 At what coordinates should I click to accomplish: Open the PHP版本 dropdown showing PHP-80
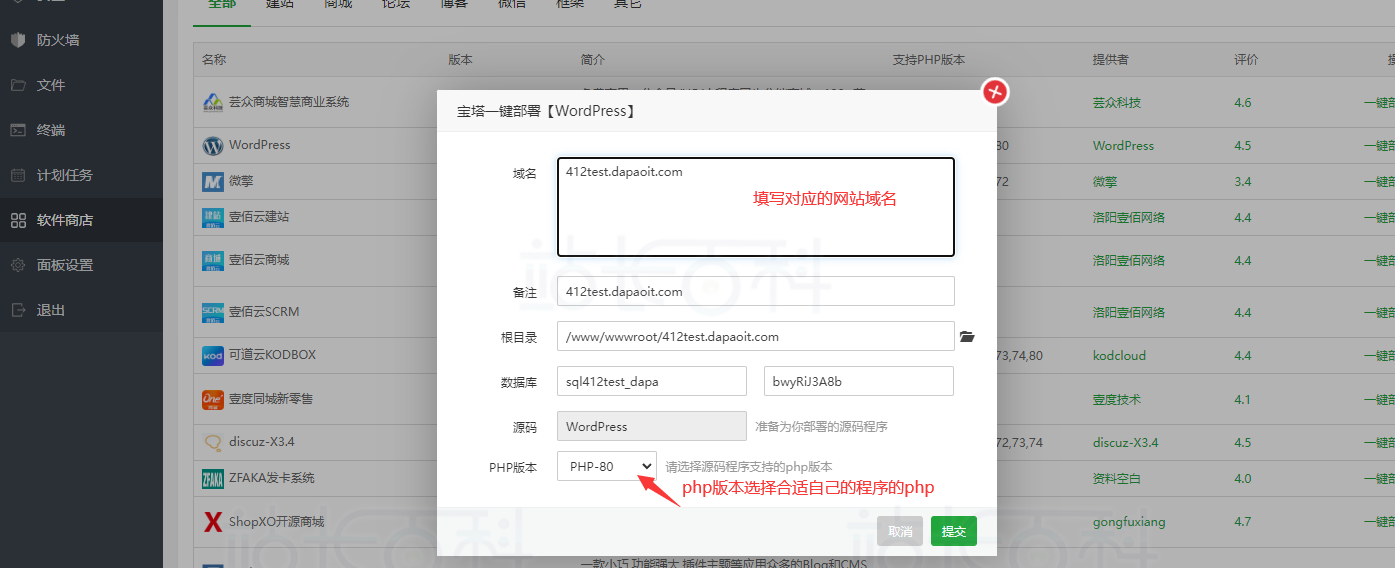pos(607,466)
